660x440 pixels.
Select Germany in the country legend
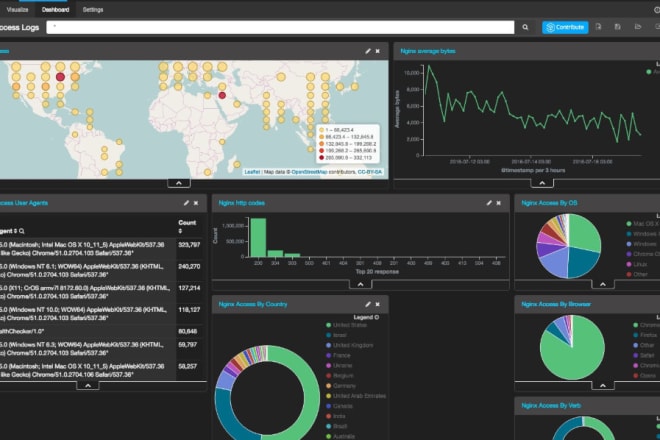tap(344, 386)
